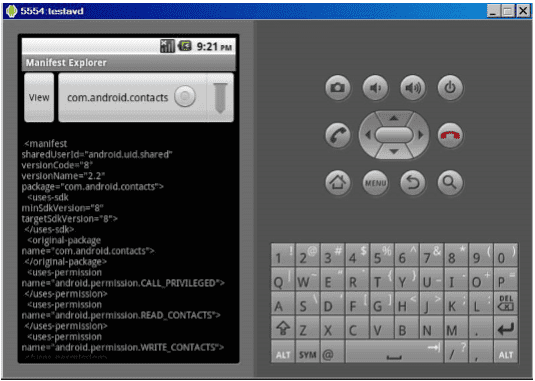Click the CALL_PRIVILEGED permission line
Viewport: 535px width, 381px height.
tap(123, 283)
